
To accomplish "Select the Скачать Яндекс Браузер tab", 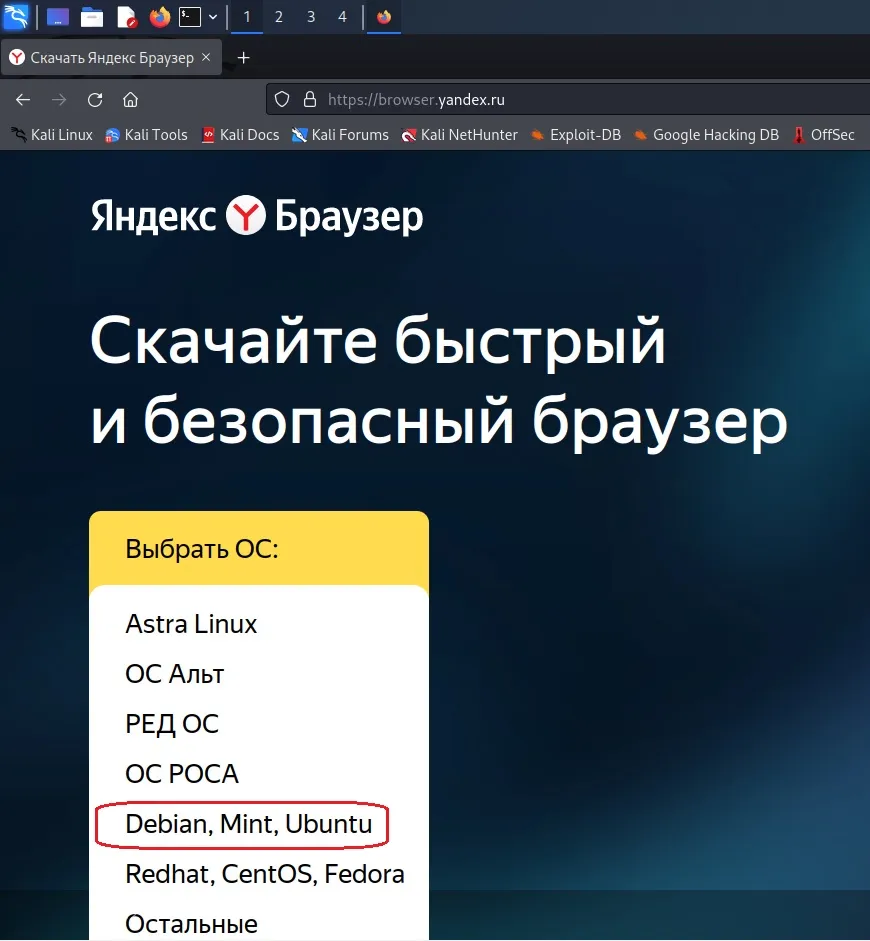I will coord(112,58).
